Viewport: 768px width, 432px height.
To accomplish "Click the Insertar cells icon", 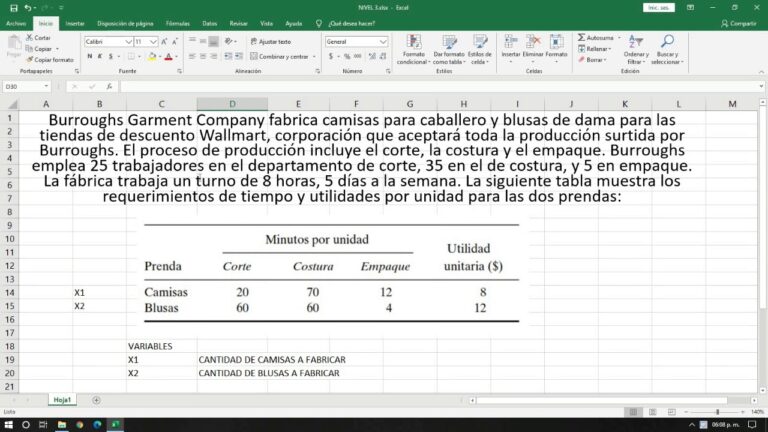I will click(510, 42).
